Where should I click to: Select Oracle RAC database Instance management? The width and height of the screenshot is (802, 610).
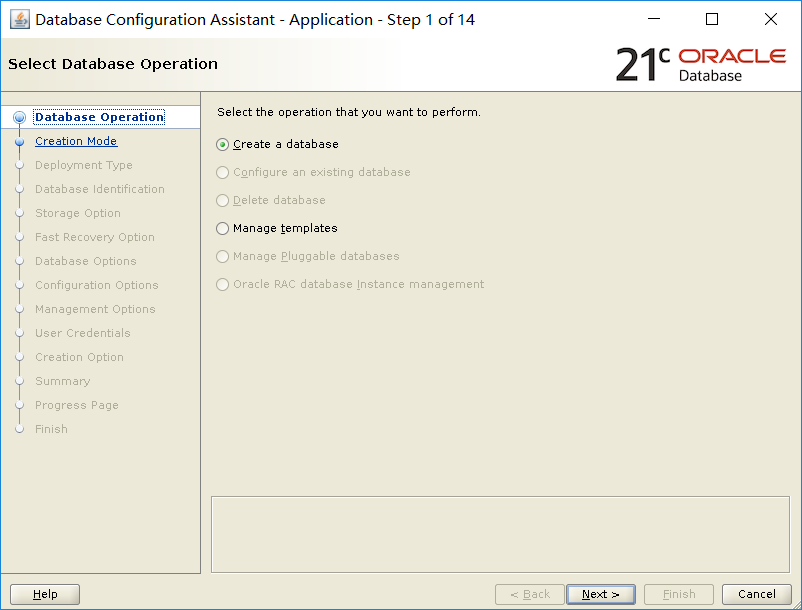(222, 284)
